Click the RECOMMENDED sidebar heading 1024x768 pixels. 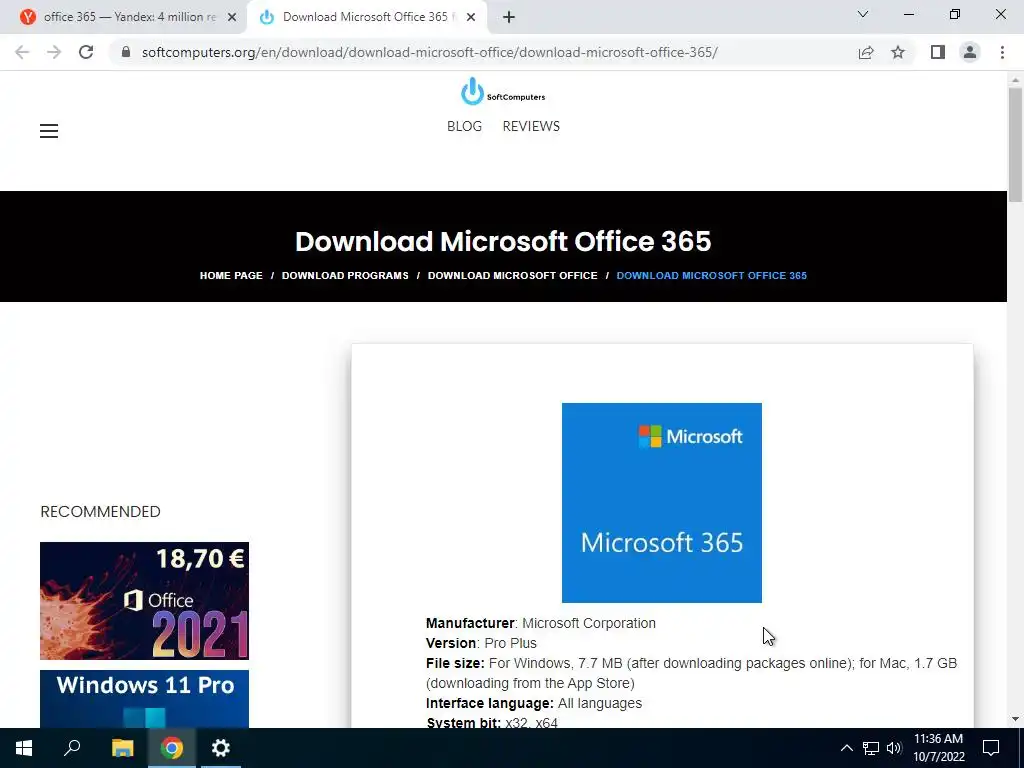[101, 511]
